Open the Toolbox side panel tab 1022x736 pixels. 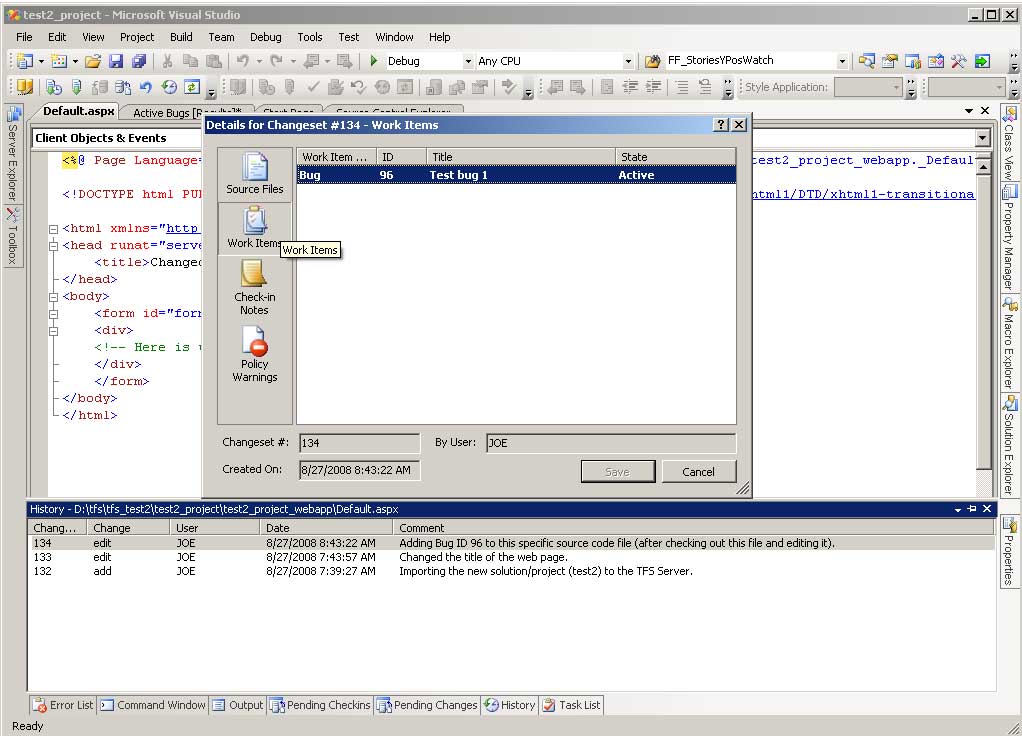tap(13, 237)
